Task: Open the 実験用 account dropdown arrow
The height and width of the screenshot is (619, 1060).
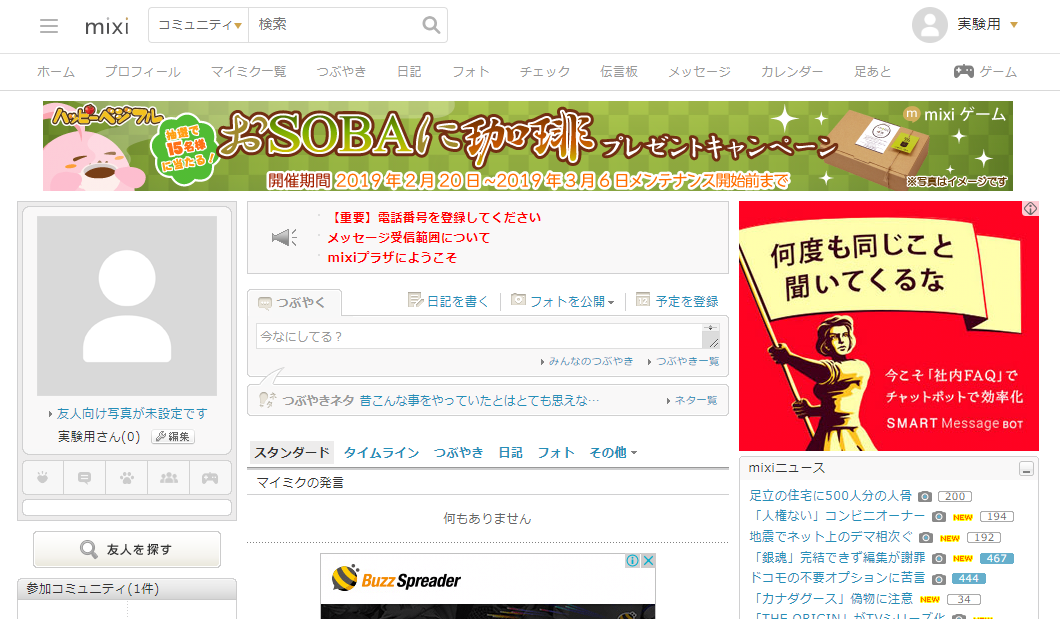Action: point(1014,25)
